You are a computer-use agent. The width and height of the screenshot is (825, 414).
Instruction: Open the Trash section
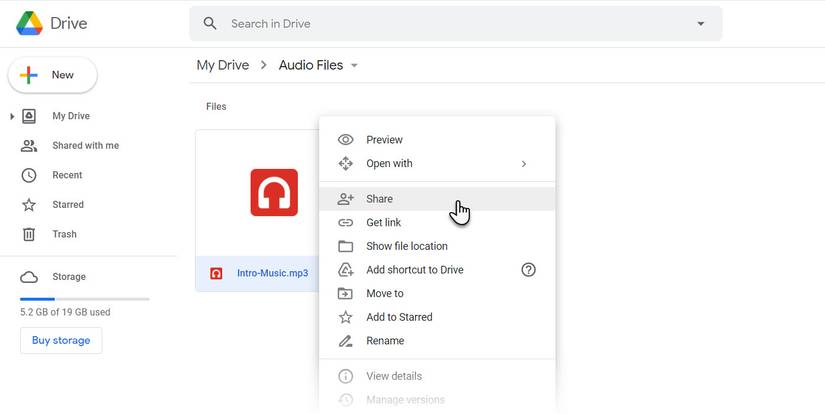click(x=64, y=234)
